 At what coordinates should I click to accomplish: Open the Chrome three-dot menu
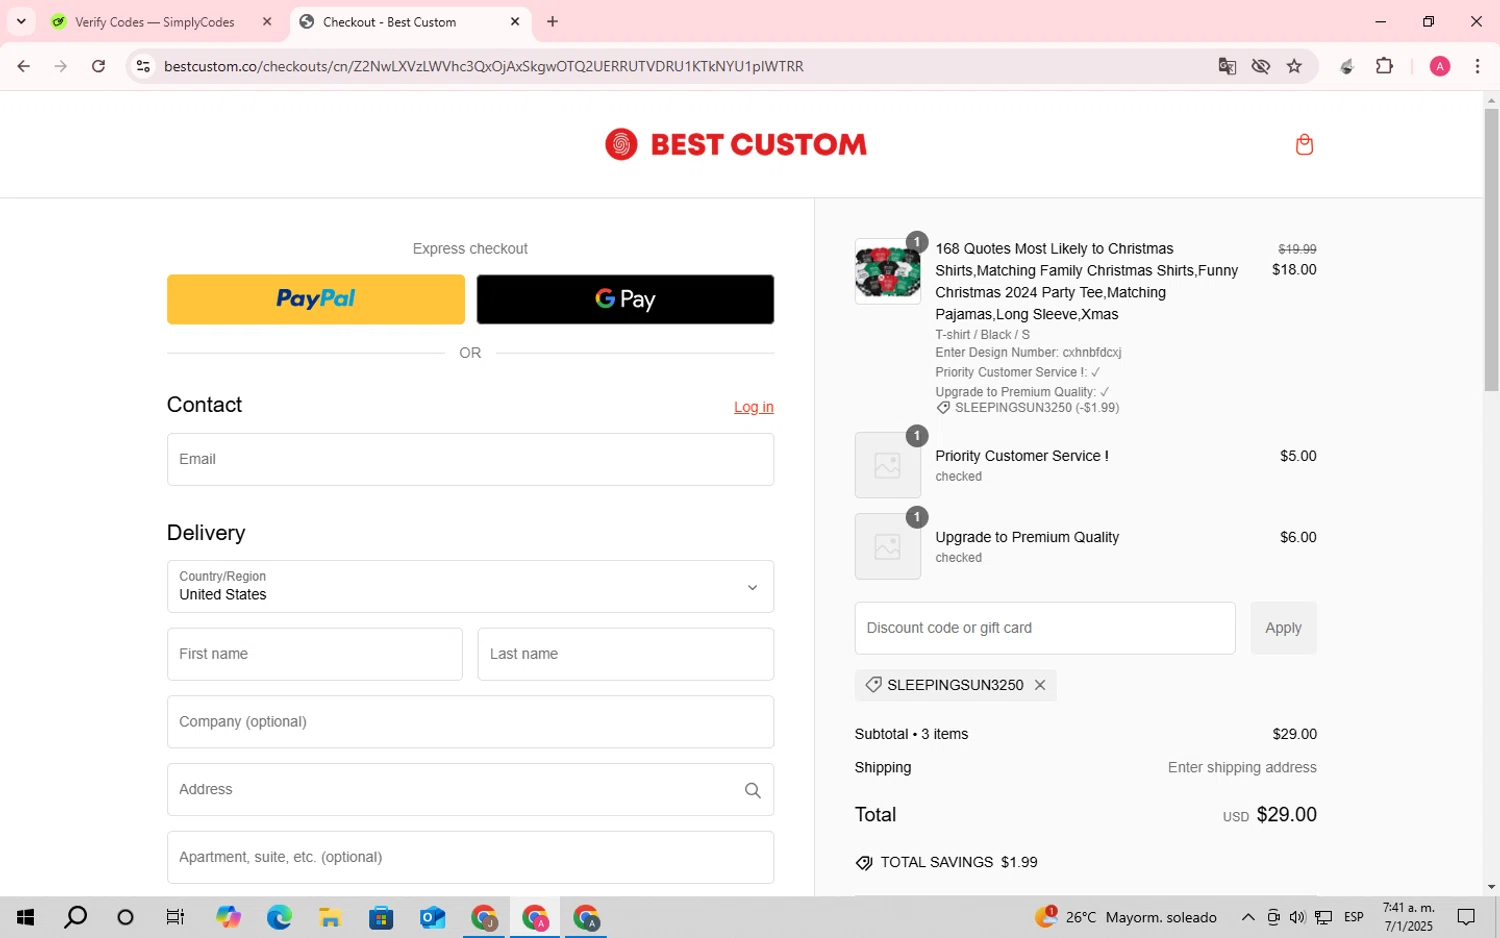pyautogui.click(x=1477, y=66)
